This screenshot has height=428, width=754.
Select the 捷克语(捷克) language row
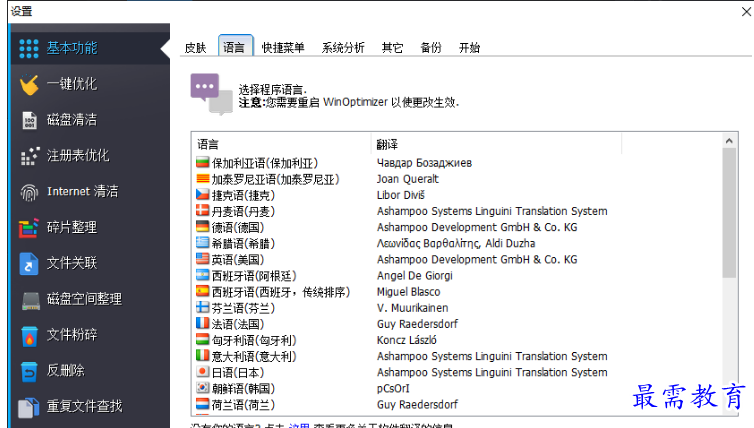point(457,195)
